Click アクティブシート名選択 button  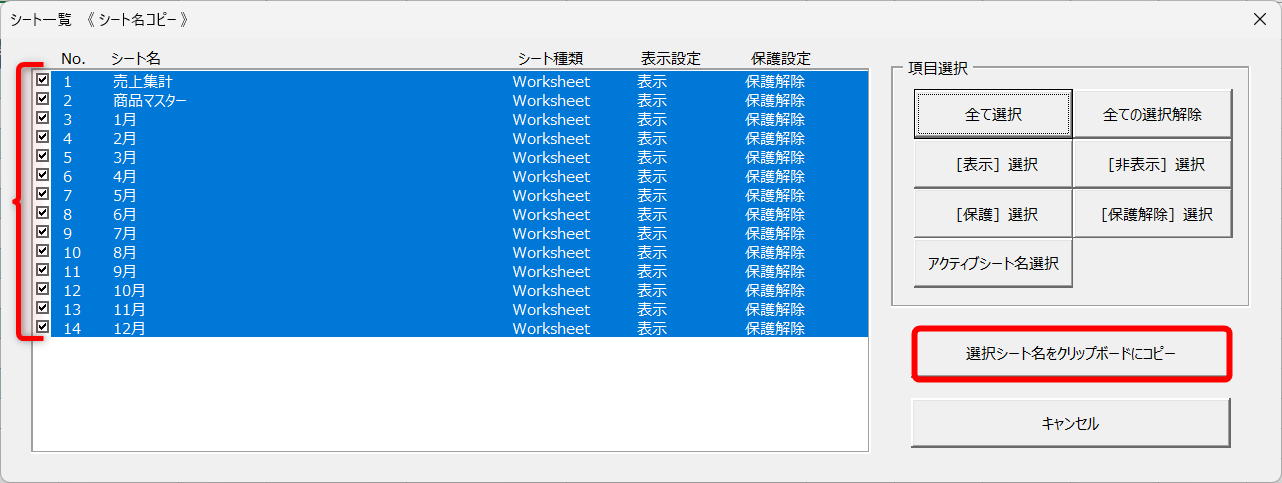[993, 263]
